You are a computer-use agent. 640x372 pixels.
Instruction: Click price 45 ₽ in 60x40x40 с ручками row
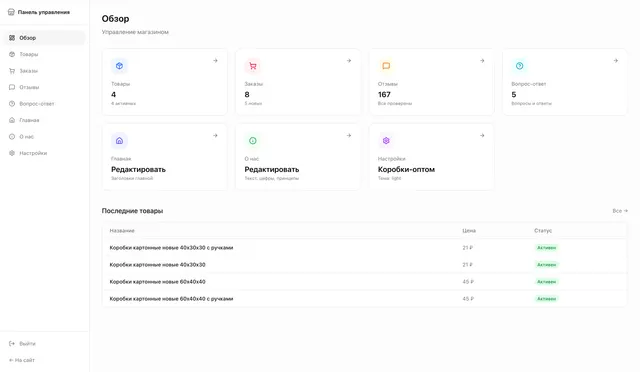pos(468,299)
